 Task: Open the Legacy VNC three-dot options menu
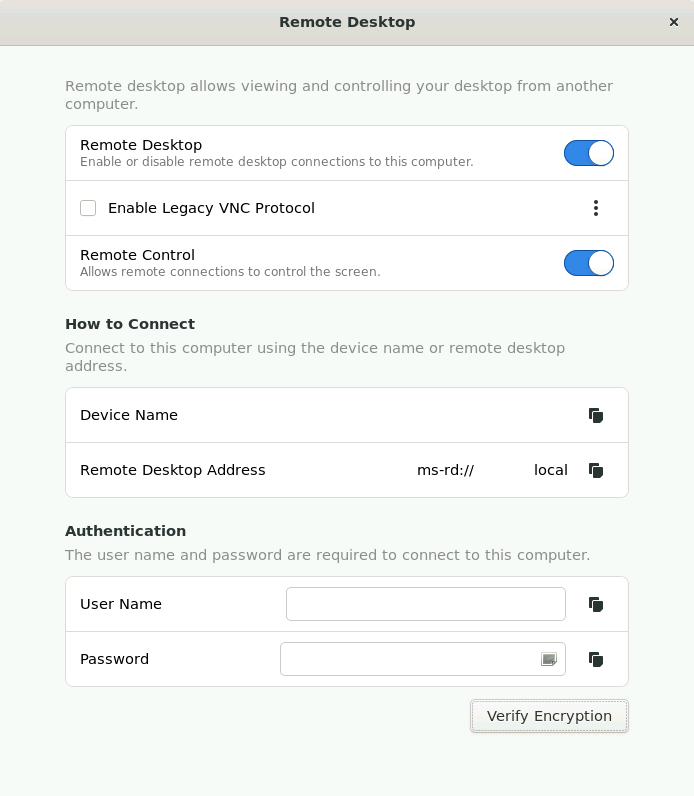click(x=596, y=208)
